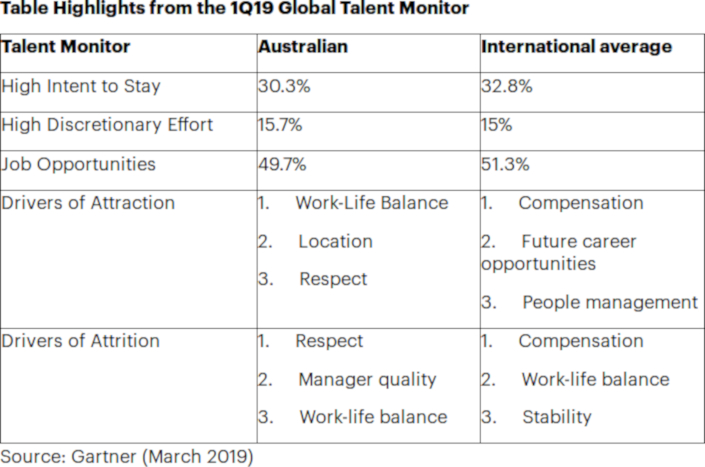Select the Location list item
705x467 pixels.
click(x=334, y=241)
